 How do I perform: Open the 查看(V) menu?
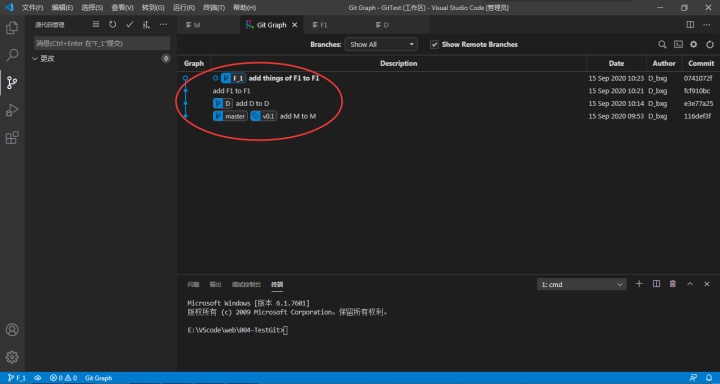point(122,8)
